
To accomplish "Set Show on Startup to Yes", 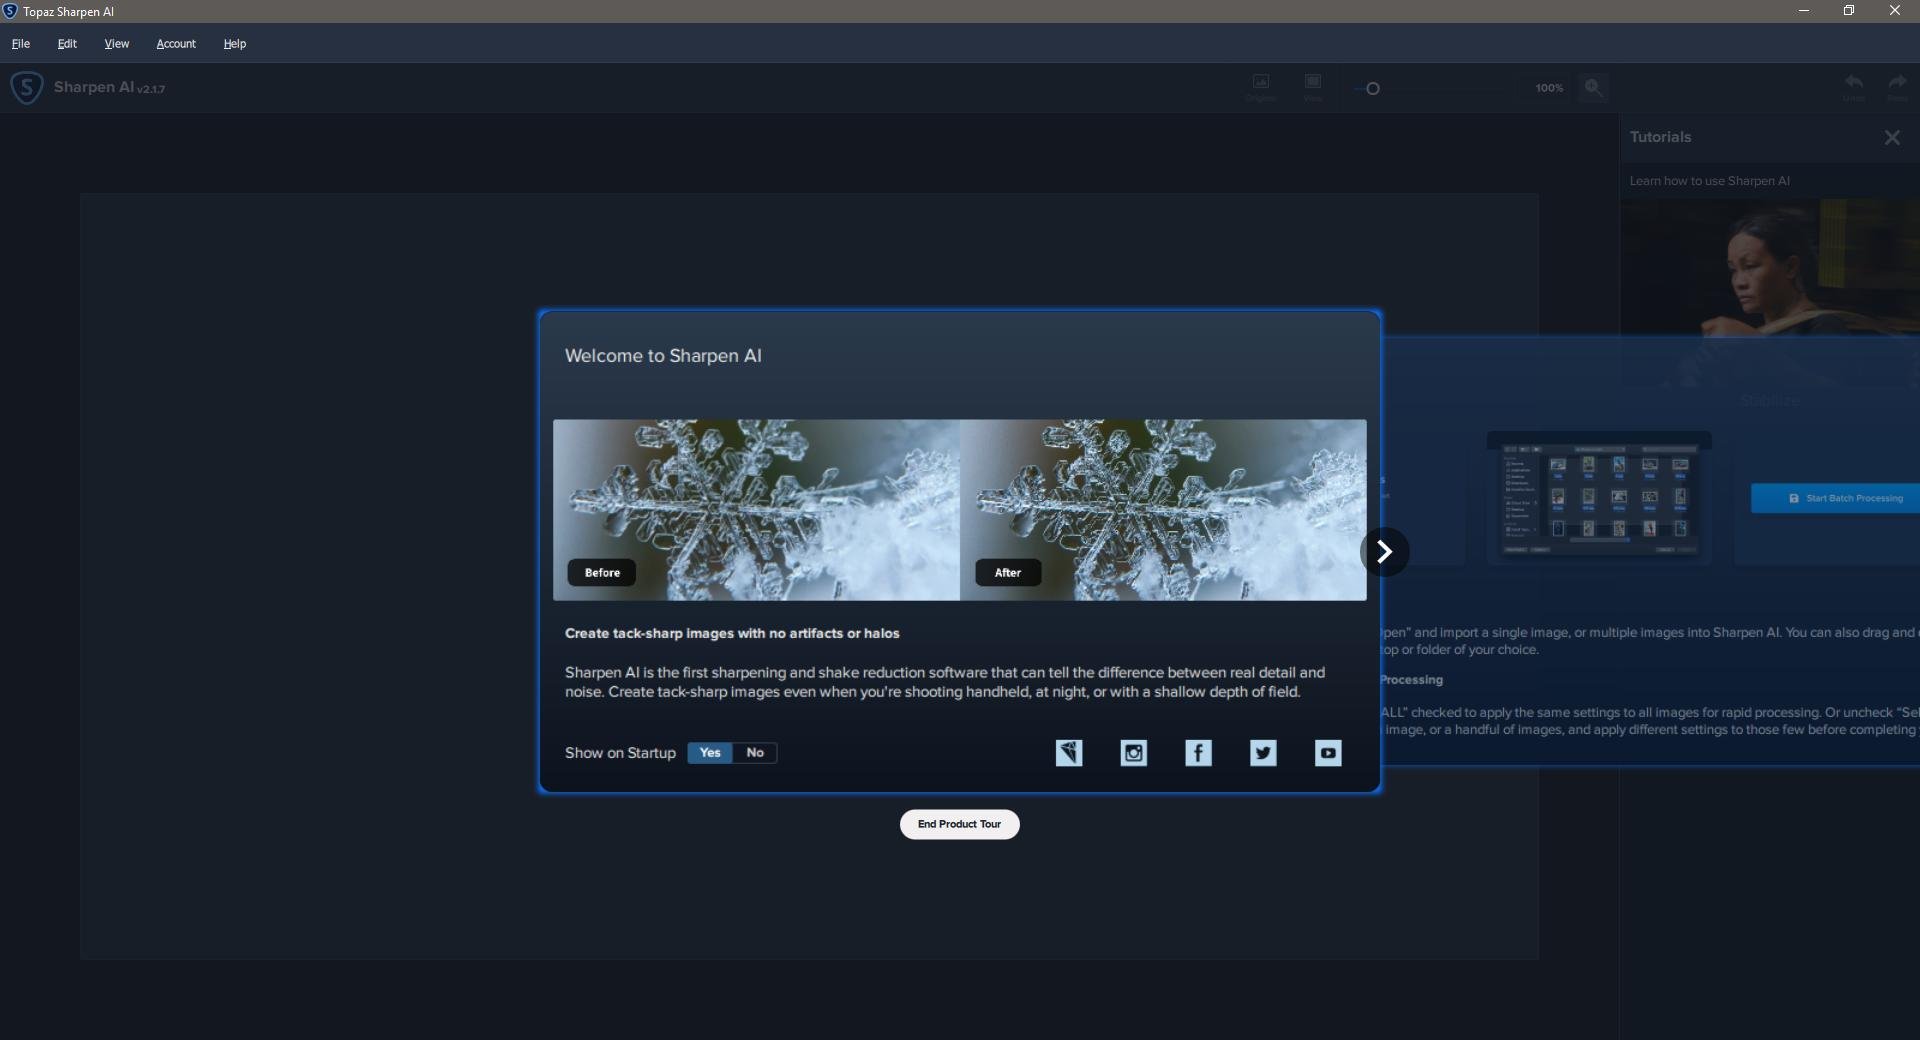I will [x=710, y=753].
